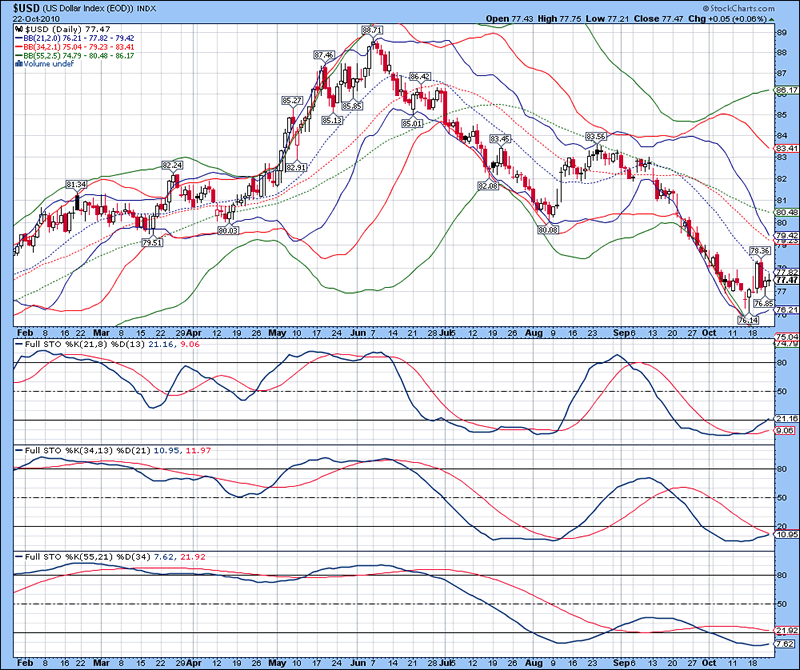The height and width of the screenshot is (670, 800).
Task: Click the $USD chart title symbol
Action: coord(29,6)
